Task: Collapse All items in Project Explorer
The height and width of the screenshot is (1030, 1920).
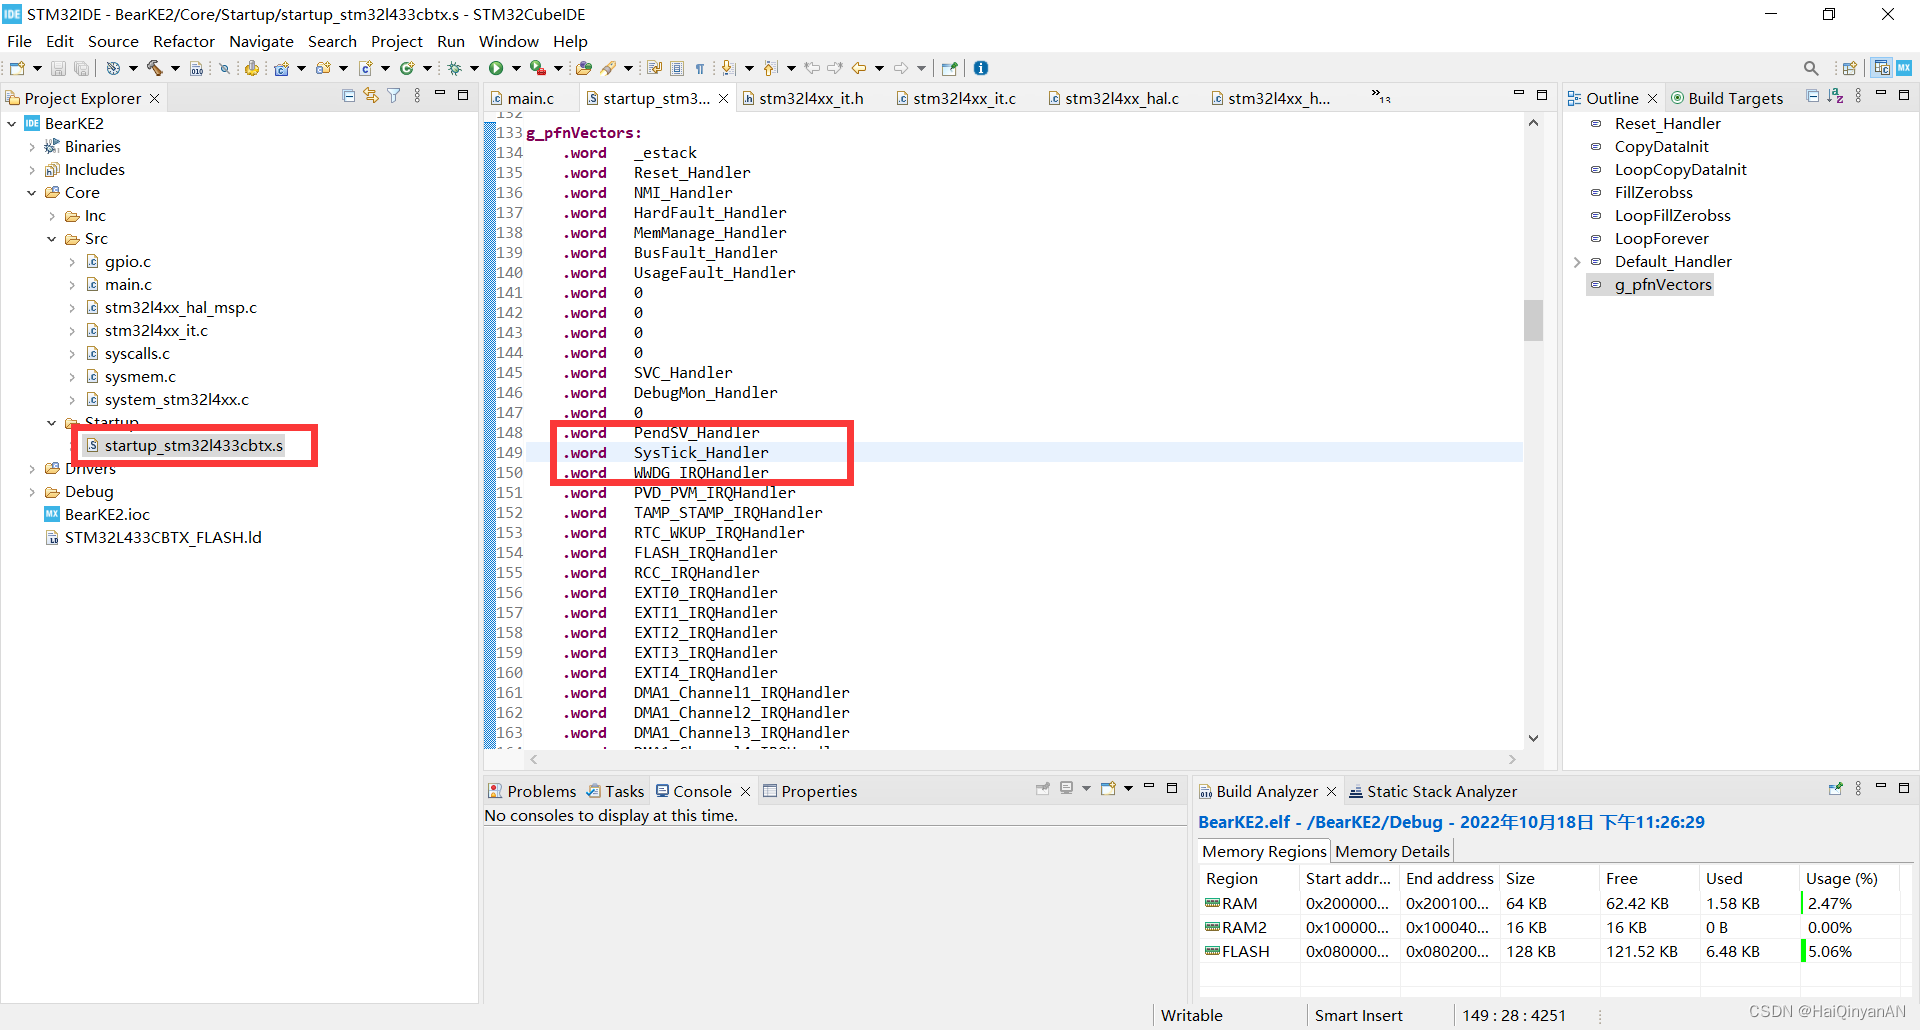Action: (x=348, y=95)
